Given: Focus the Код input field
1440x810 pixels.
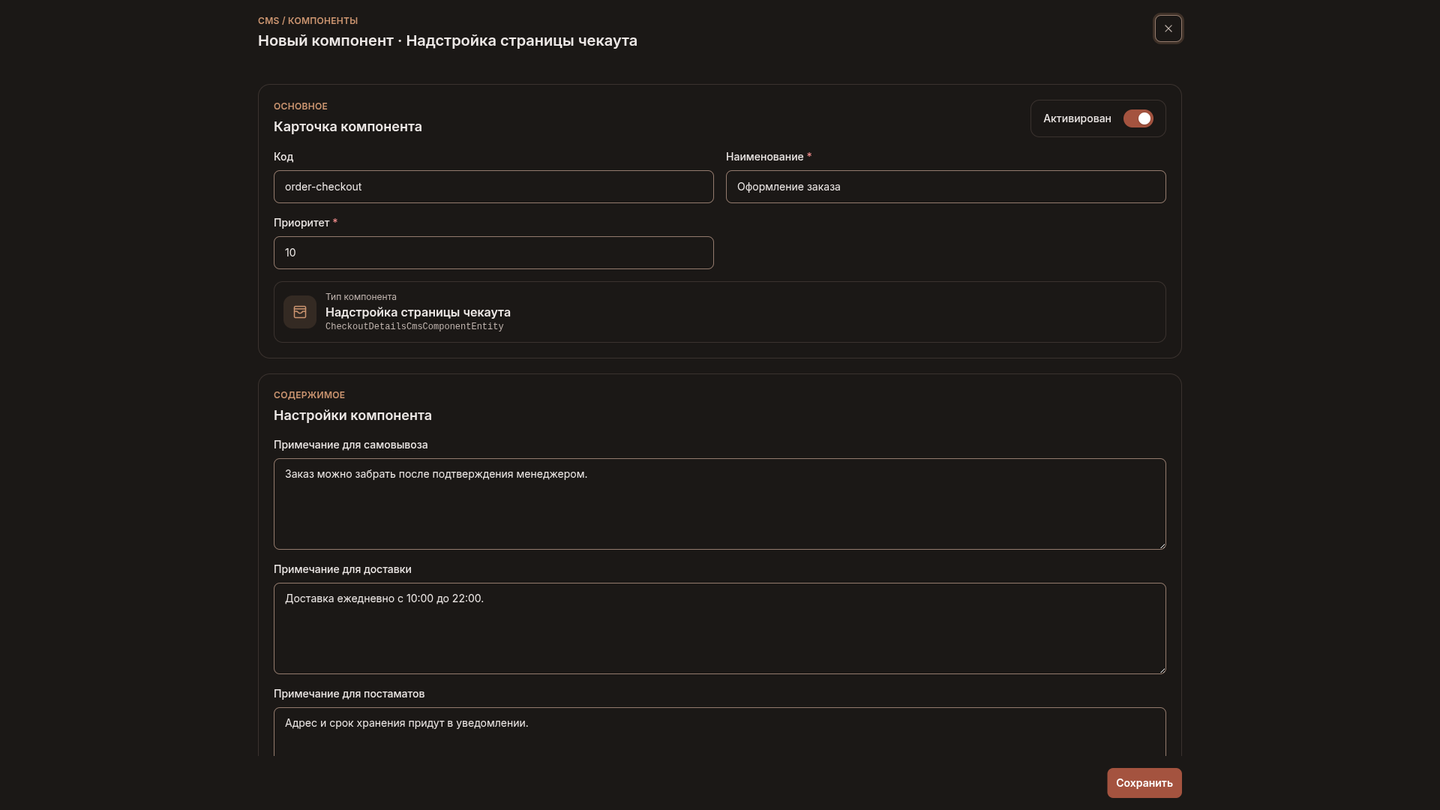Looking at the screenshot, I should click(494, 187).
